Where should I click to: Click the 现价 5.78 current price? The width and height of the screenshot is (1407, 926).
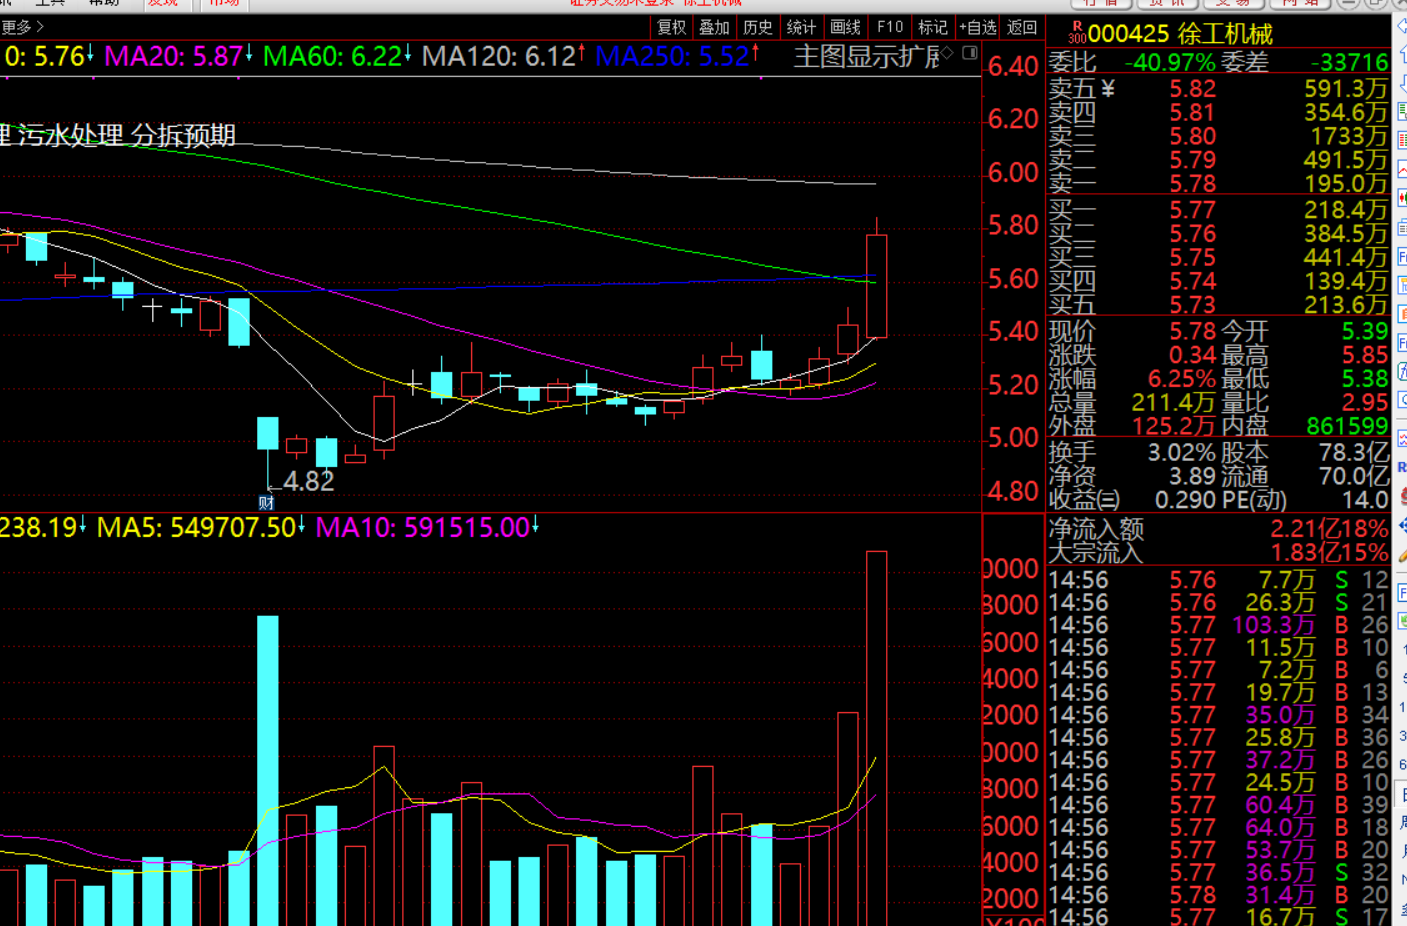1192,331
